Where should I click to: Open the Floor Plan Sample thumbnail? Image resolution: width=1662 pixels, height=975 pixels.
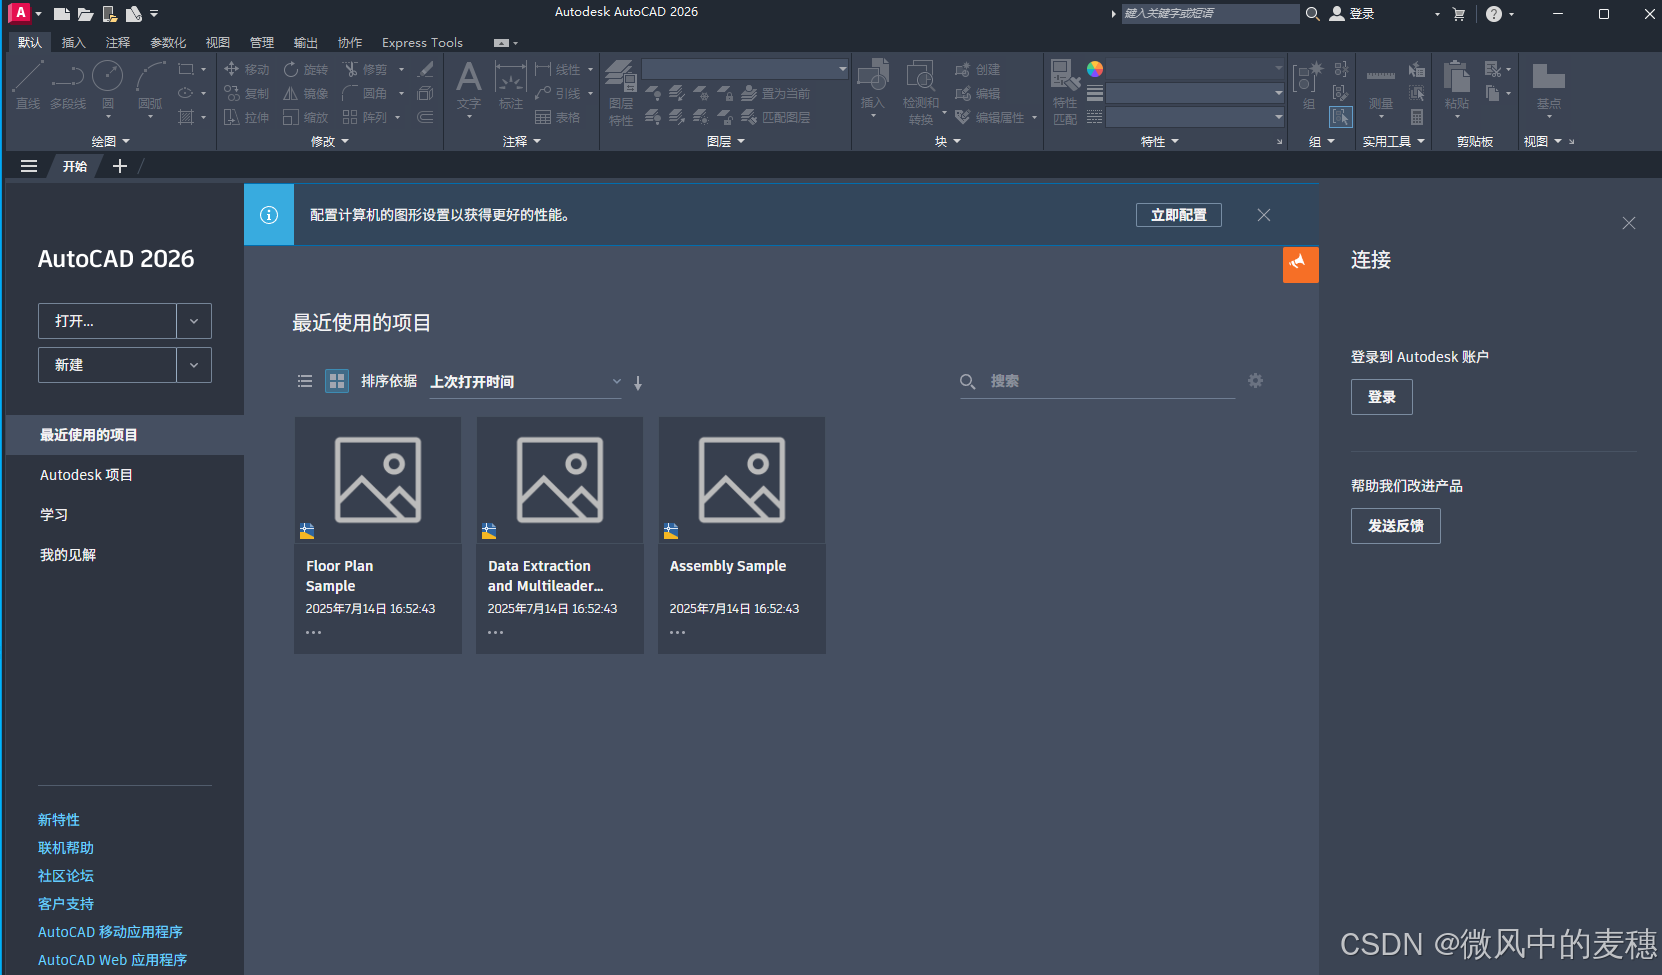tap(378, 480)
